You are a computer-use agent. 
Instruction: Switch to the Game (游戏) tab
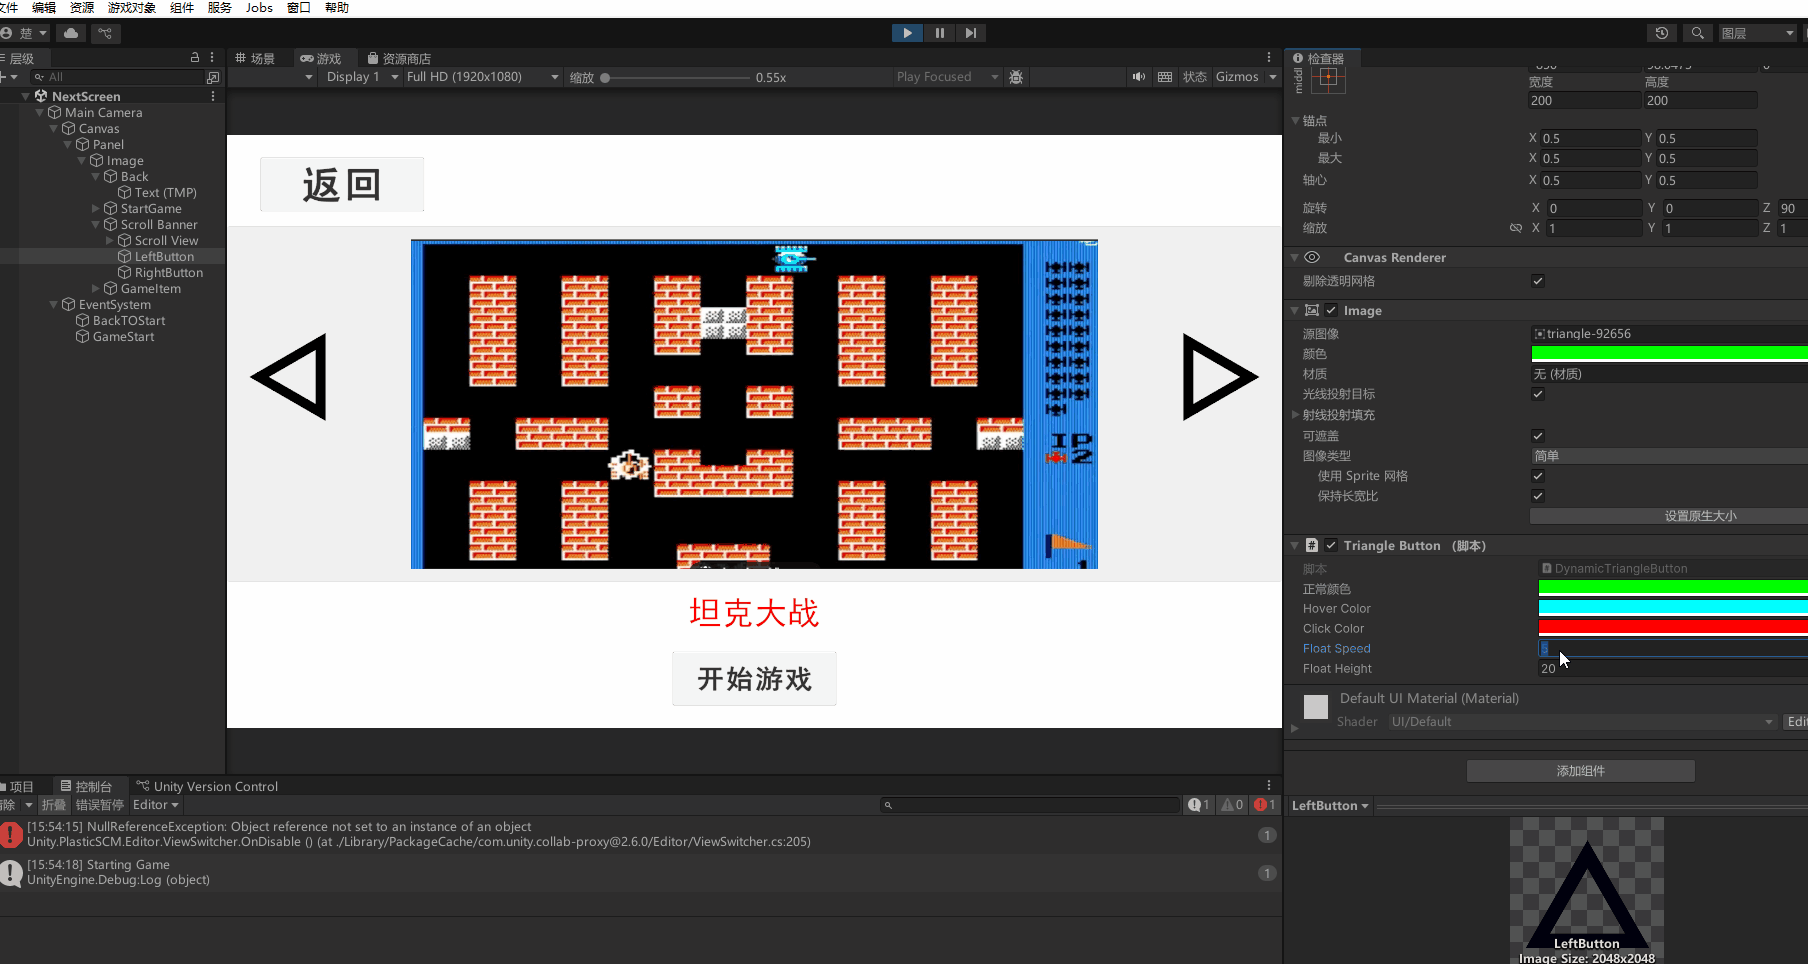tap(321, 58)
